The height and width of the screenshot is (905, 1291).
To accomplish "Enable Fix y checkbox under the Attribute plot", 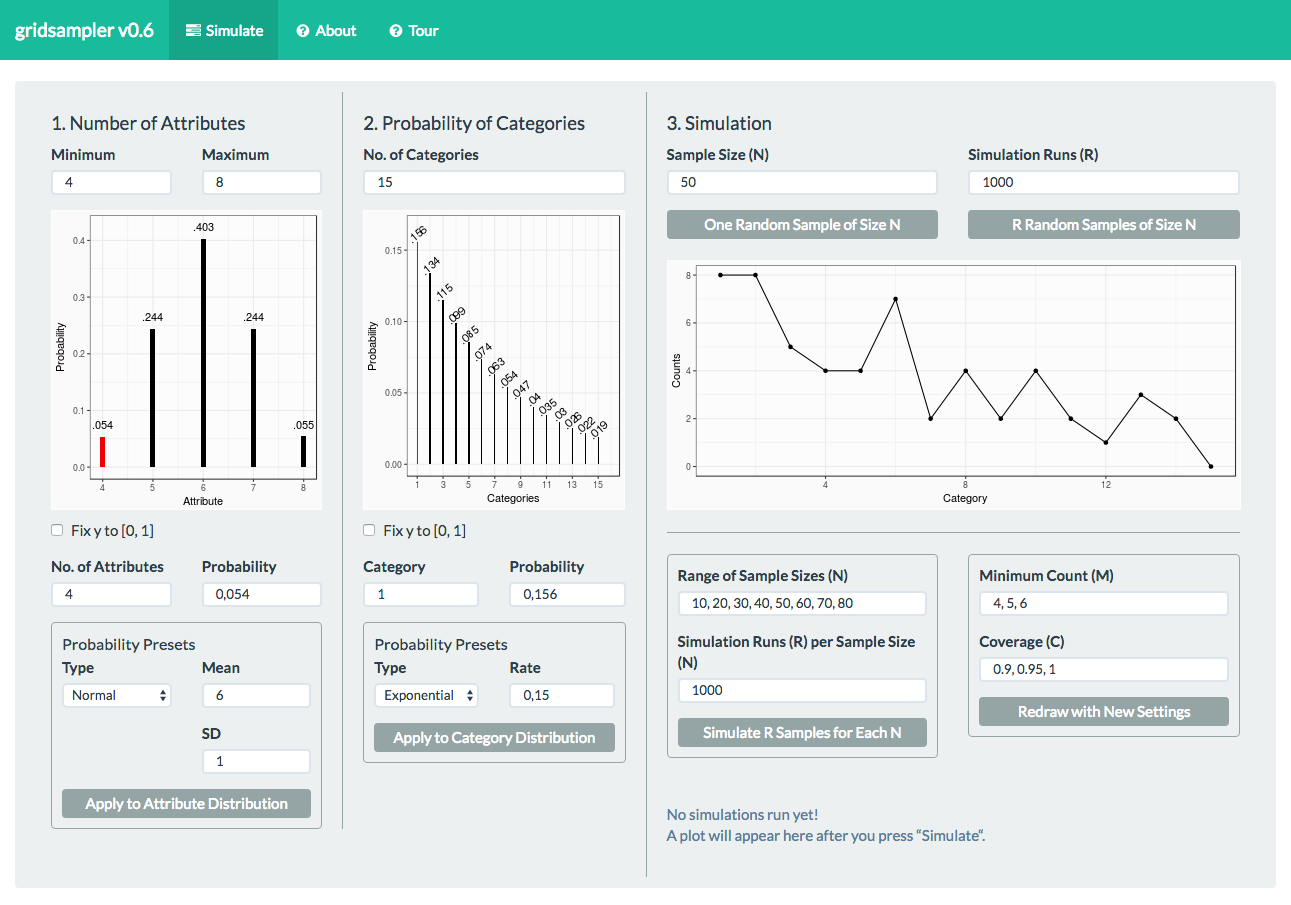I will pos(57,530).
